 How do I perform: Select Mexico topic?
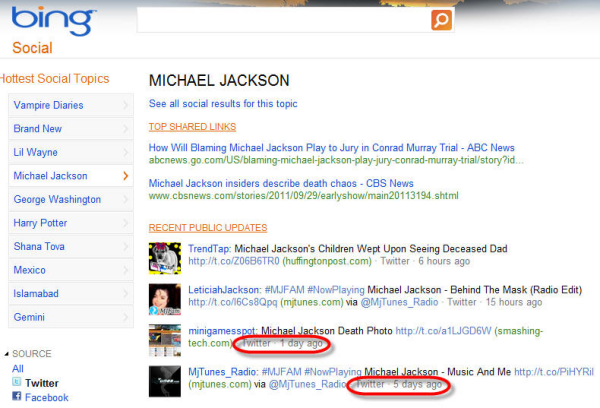71,270
